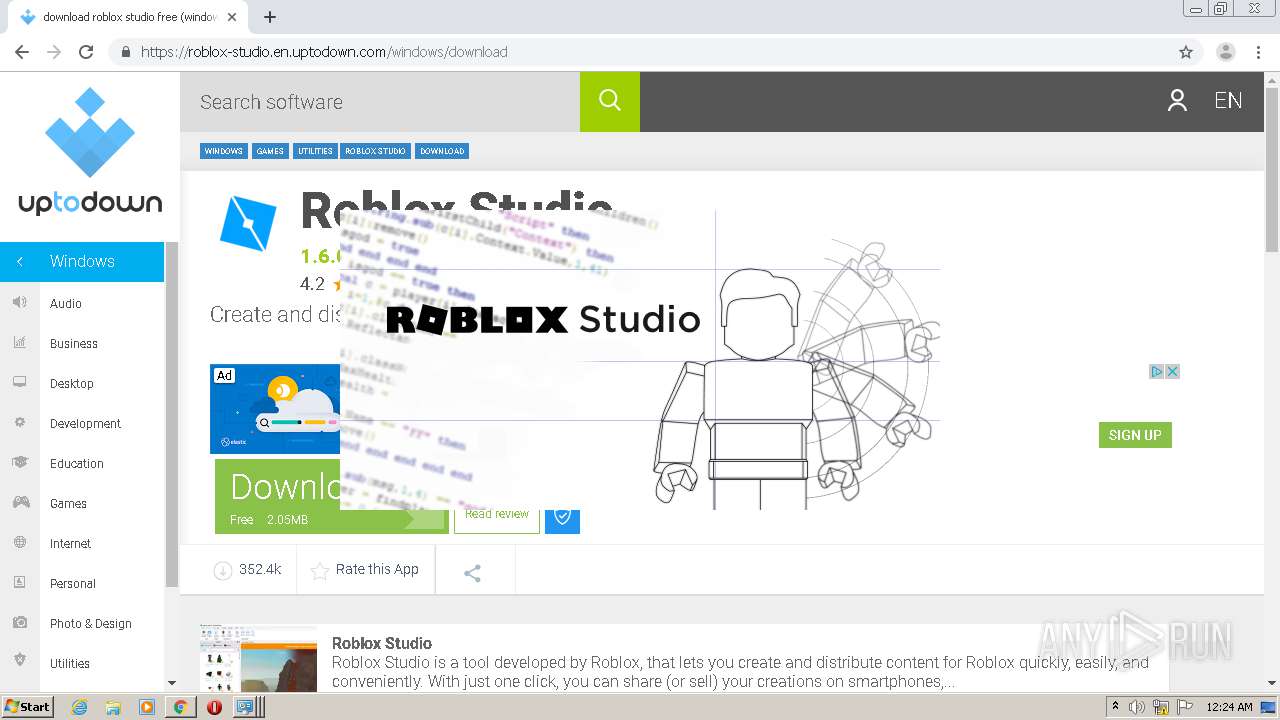Open Windows Explorer folder on the taskbar
The width and height of the screenshot is (1280, 720).
[113, 707]
